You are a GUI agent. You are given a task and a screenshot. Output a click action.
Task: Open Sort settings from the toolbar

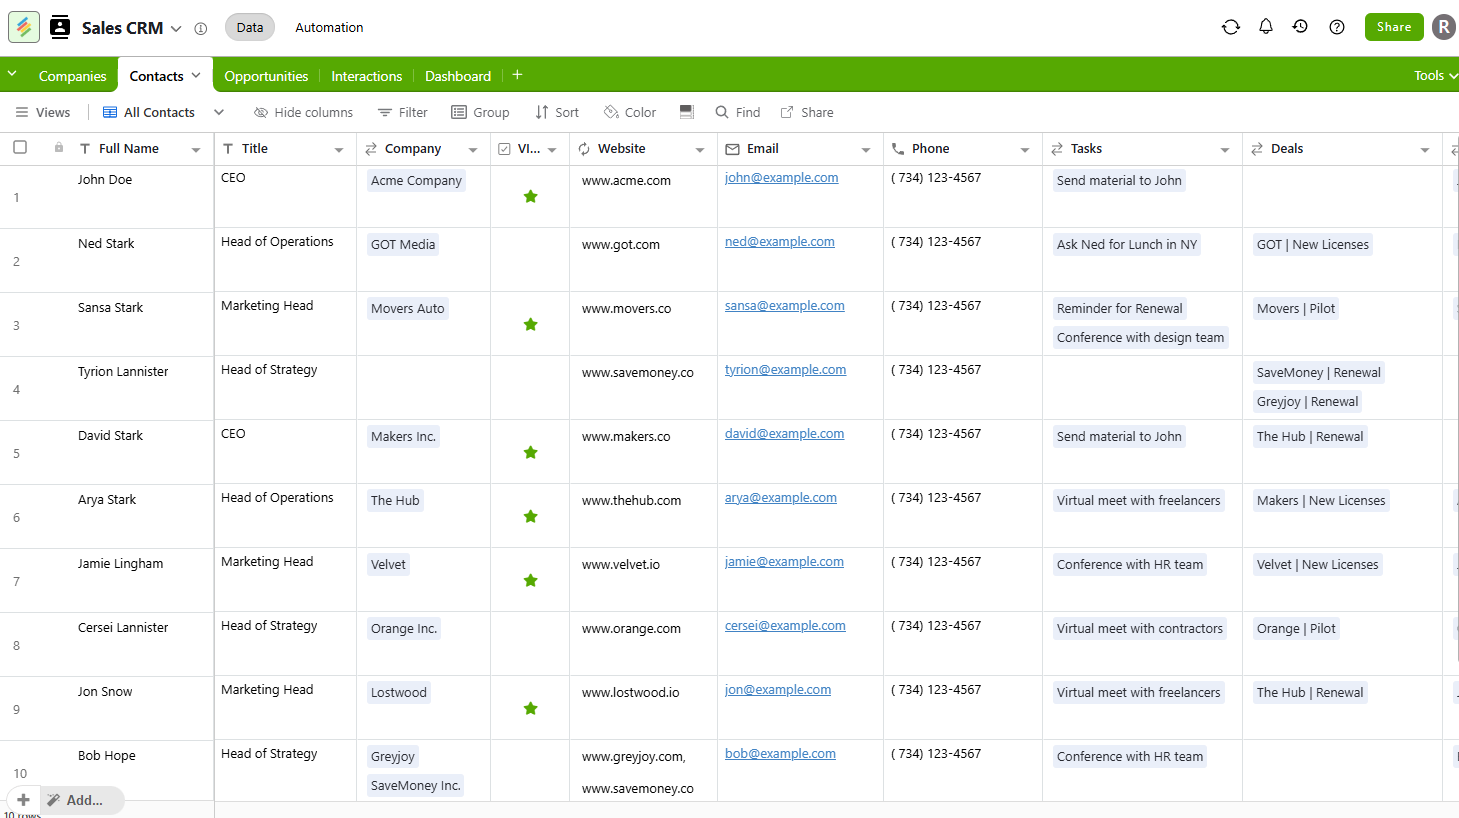556,112
